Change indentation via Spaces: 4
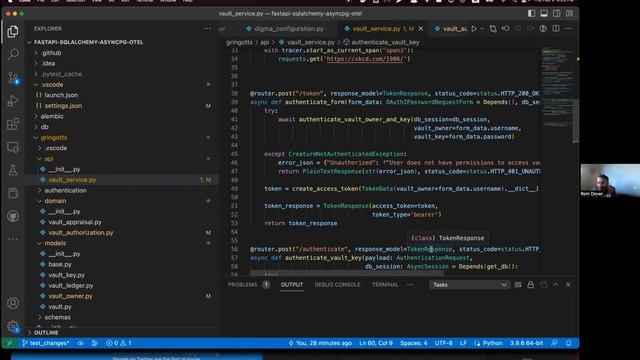This screenshot has height=360, width=640. [x=413, y=343]
